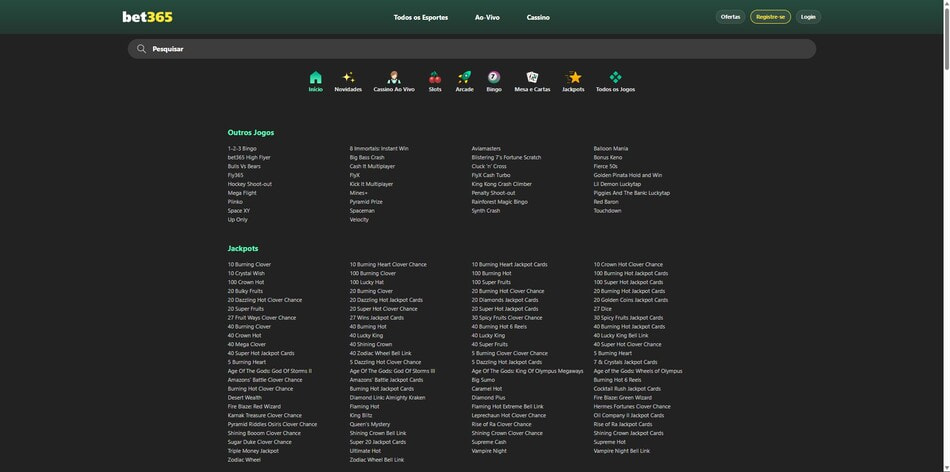Viewport: 950px width, 472px height.
Task: Open the Novidades sparkle icon
Action: click(x=348, y=78)
